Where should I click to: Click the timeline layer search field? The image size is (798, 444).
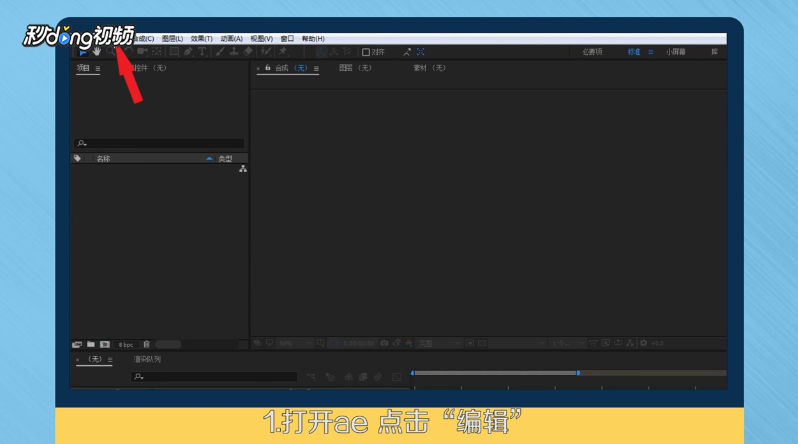click(214, 377)
